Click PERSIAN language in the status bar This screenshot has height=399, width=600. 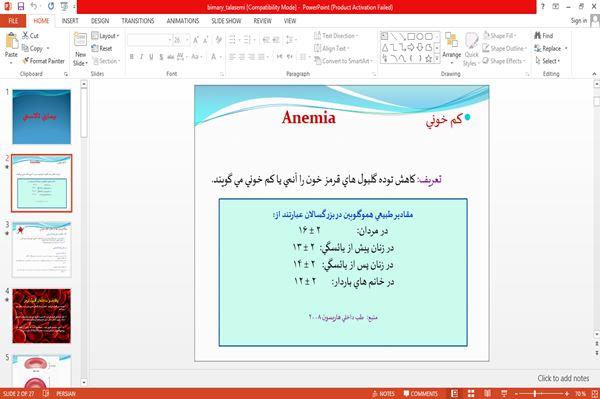[x=66, y=394]
